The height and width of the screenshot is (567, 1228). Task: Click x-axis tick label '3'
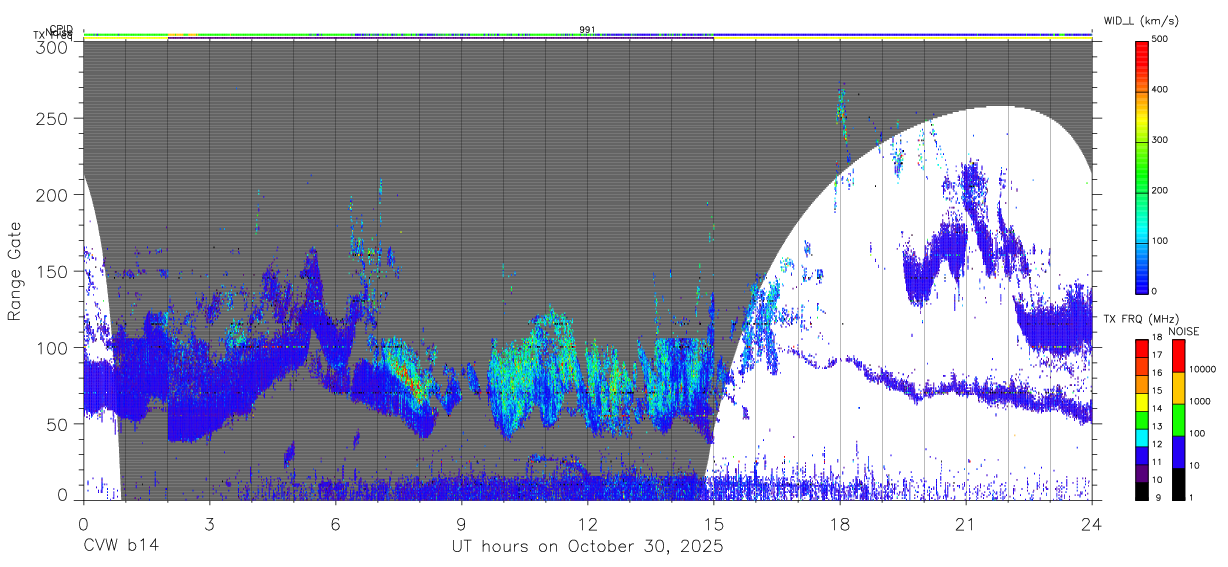coord(209,524)
